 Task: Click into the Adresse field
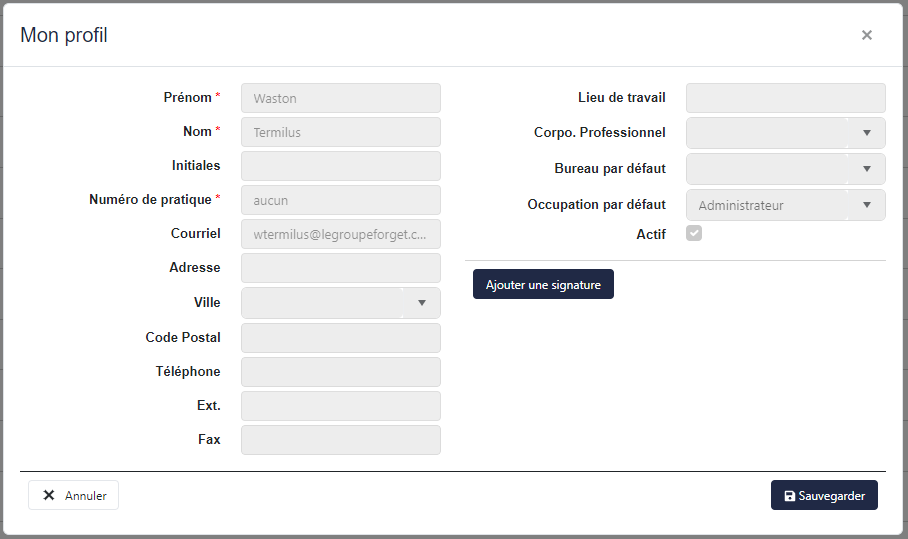pyautogui.click(x=340, y=268)
